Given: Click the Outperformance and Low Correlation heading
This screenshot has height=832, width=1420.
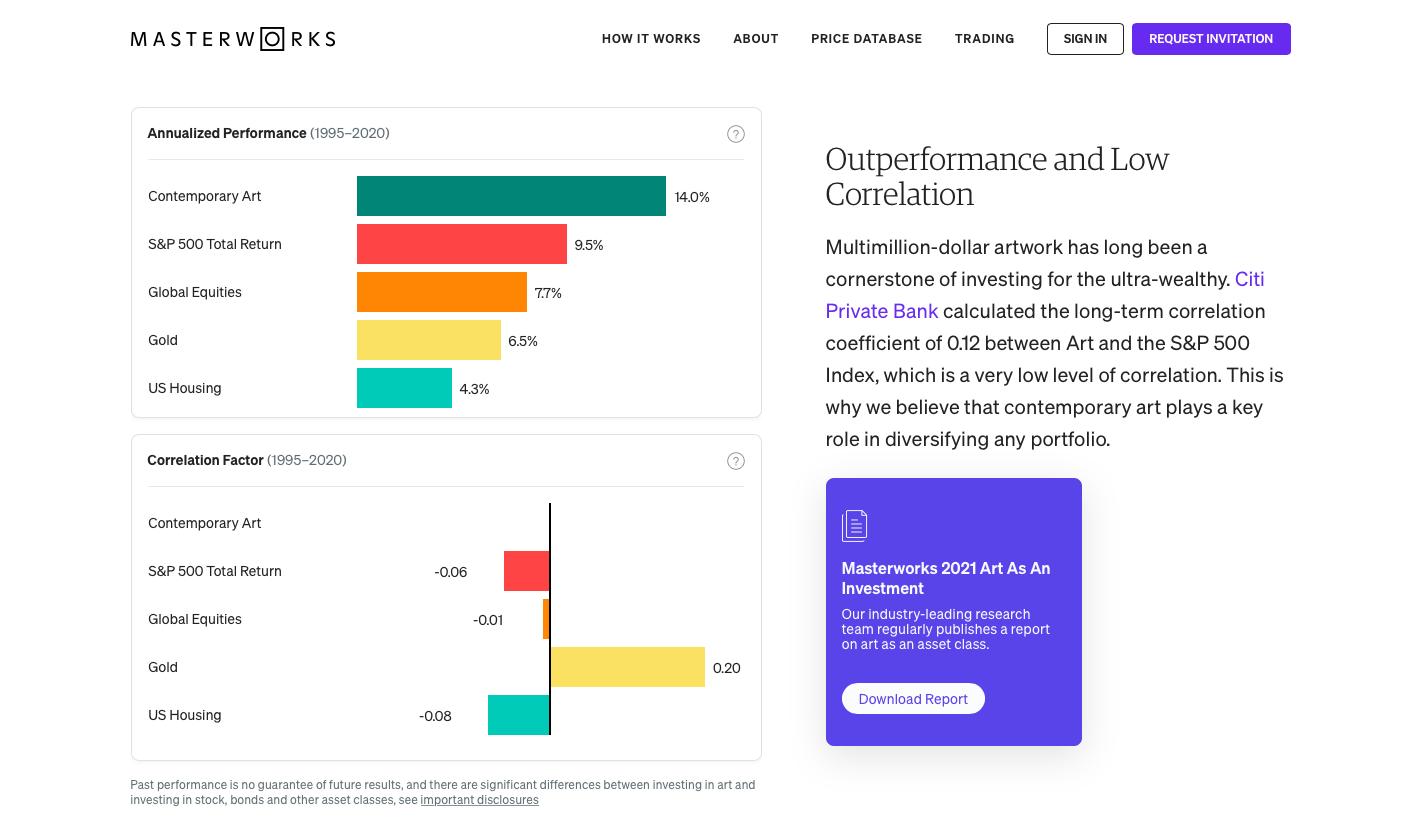Looking at the screenshot, I should [996, 176].
